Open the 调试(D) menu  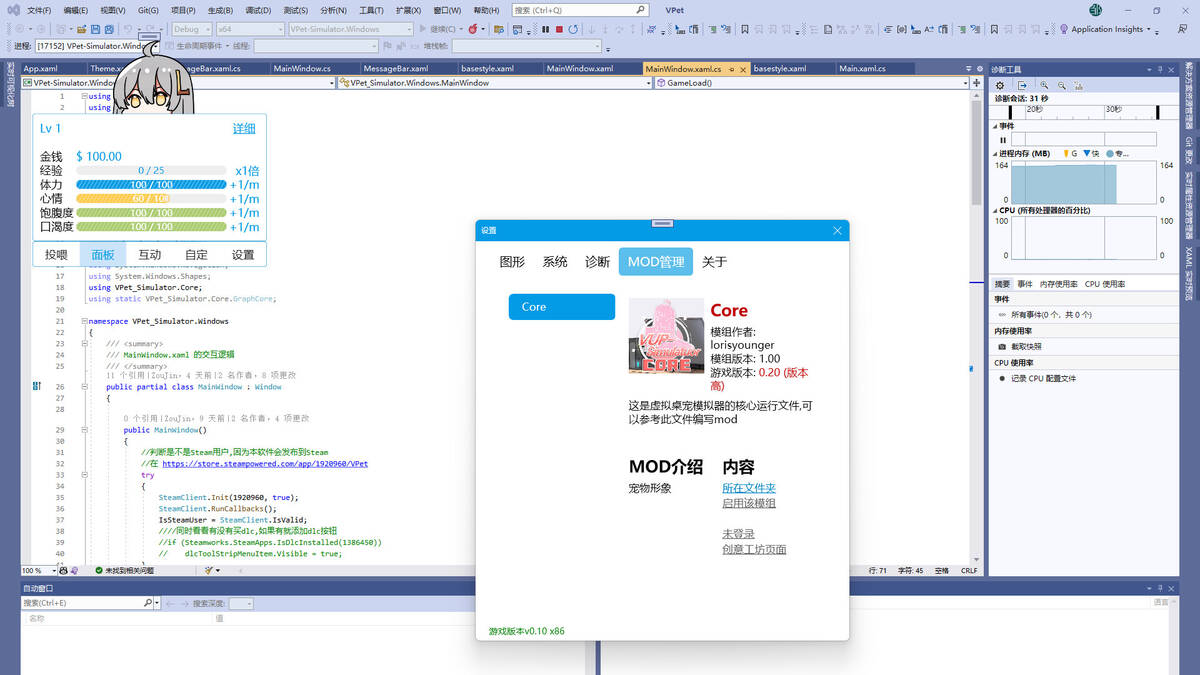(258, 10)
